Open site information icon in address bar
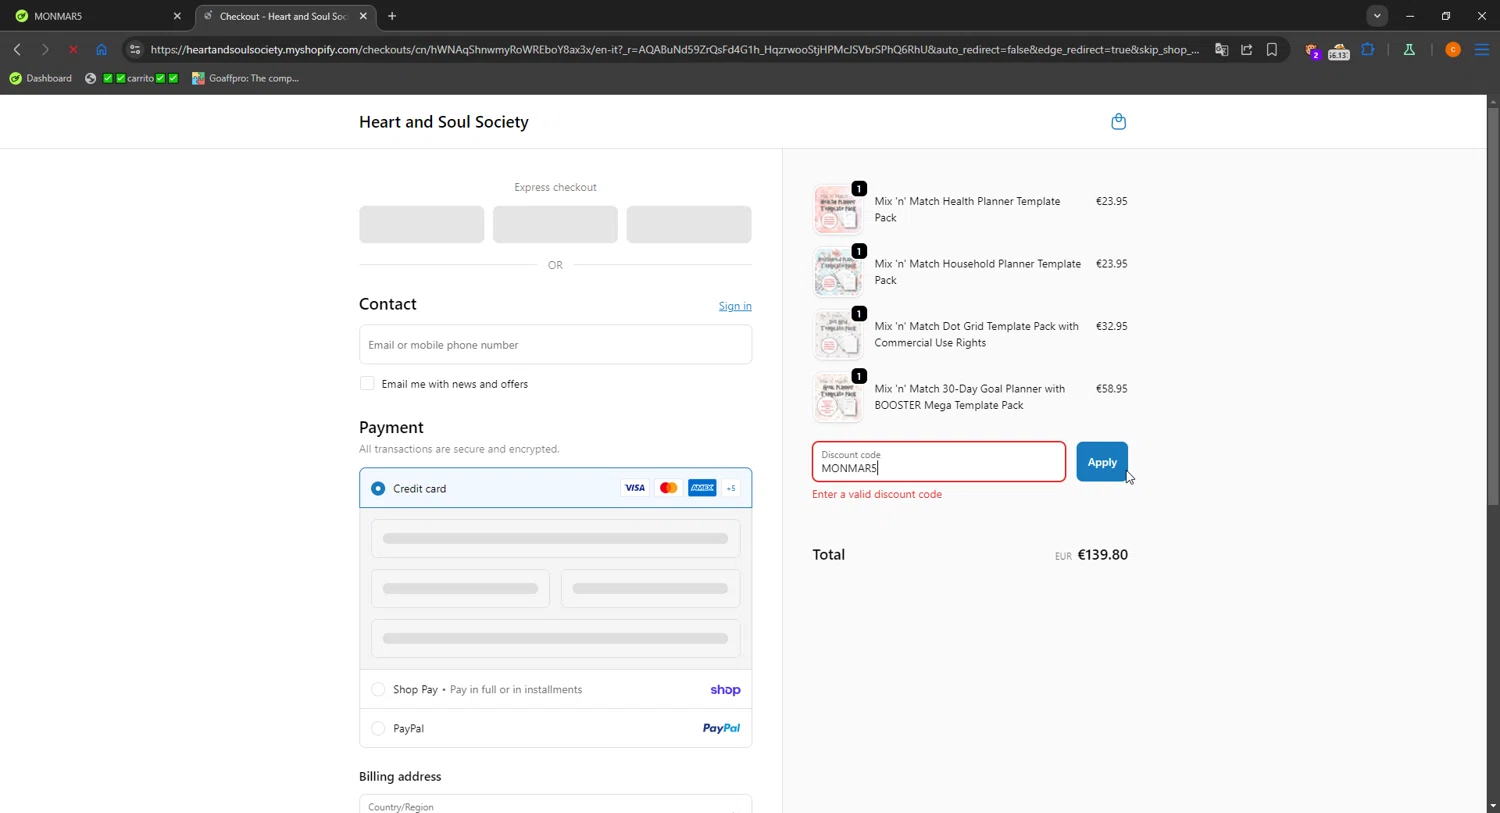 (135, 49)
